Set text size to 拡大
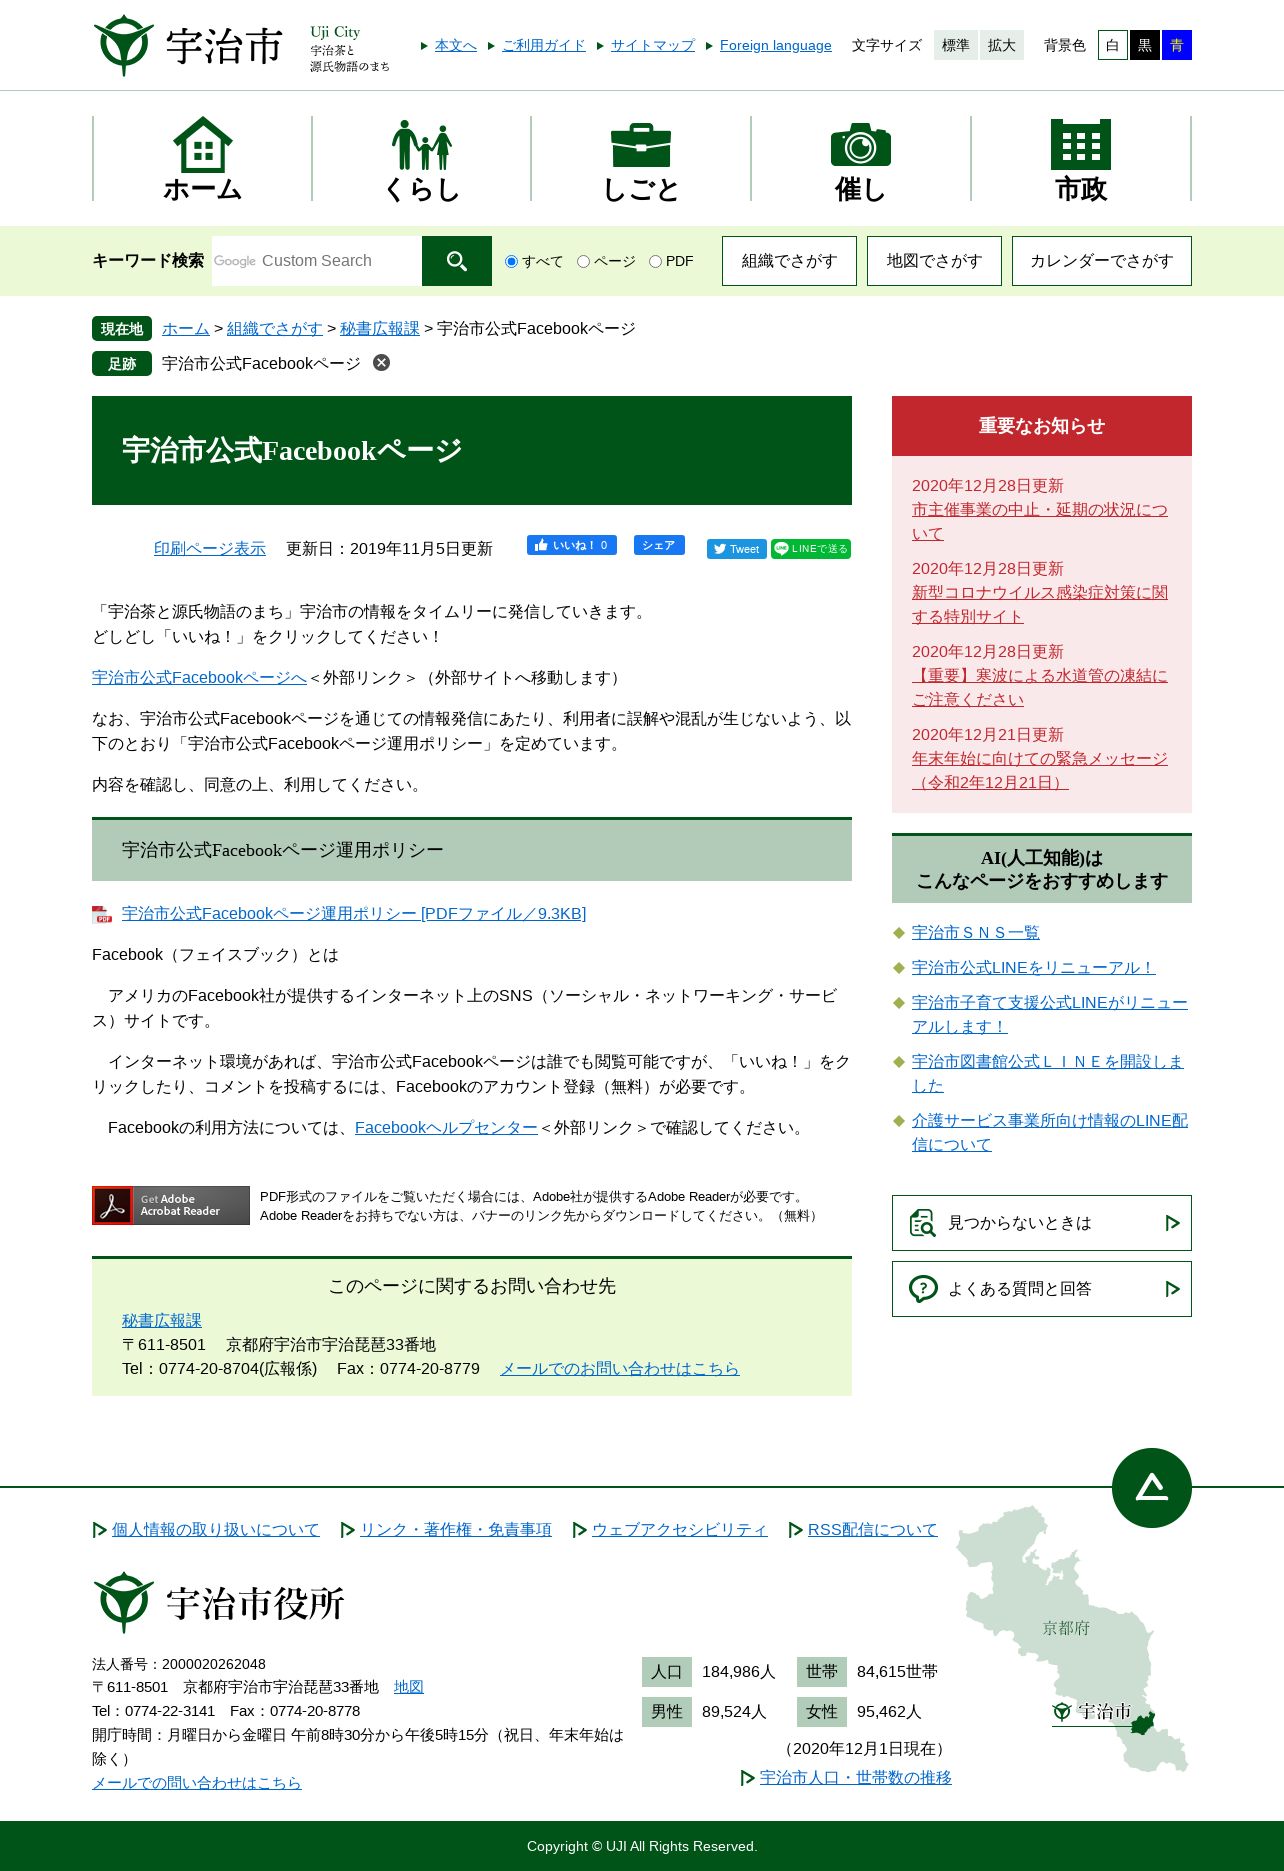The image size is (1284, 1871). point(1002,45)
